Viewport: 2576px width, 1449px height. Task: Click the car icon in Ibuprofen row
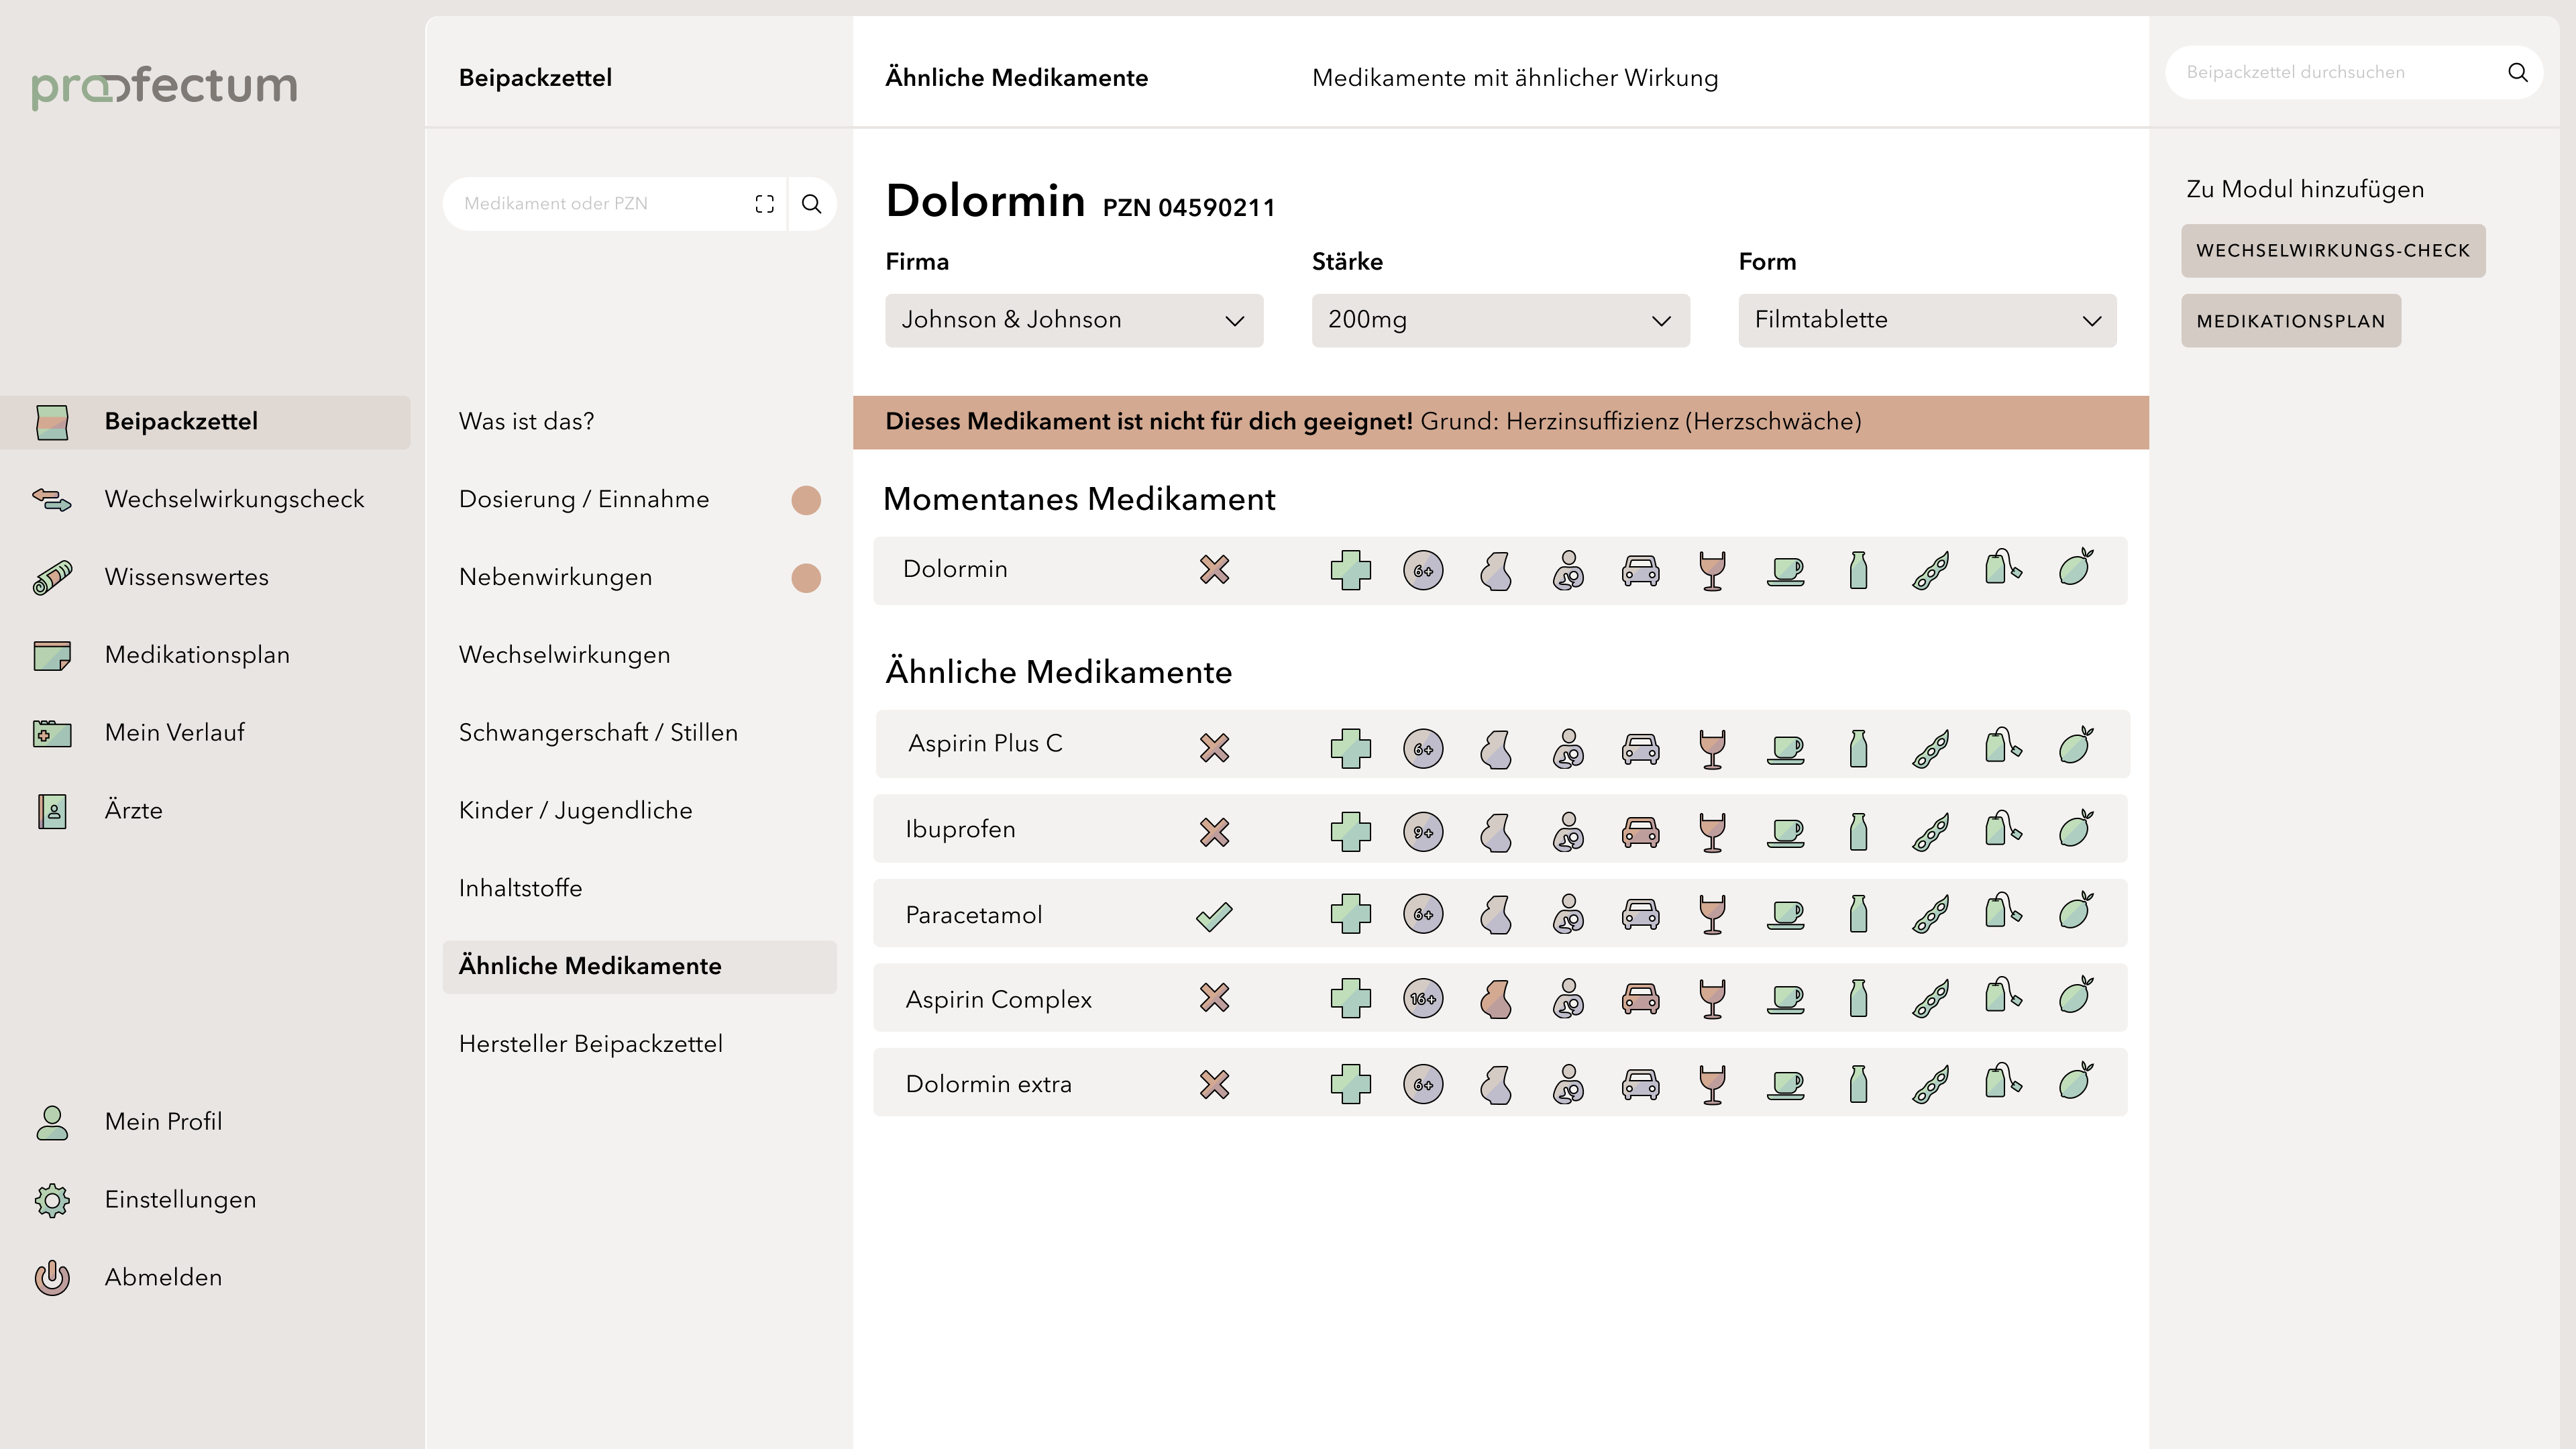(1640, 831)
